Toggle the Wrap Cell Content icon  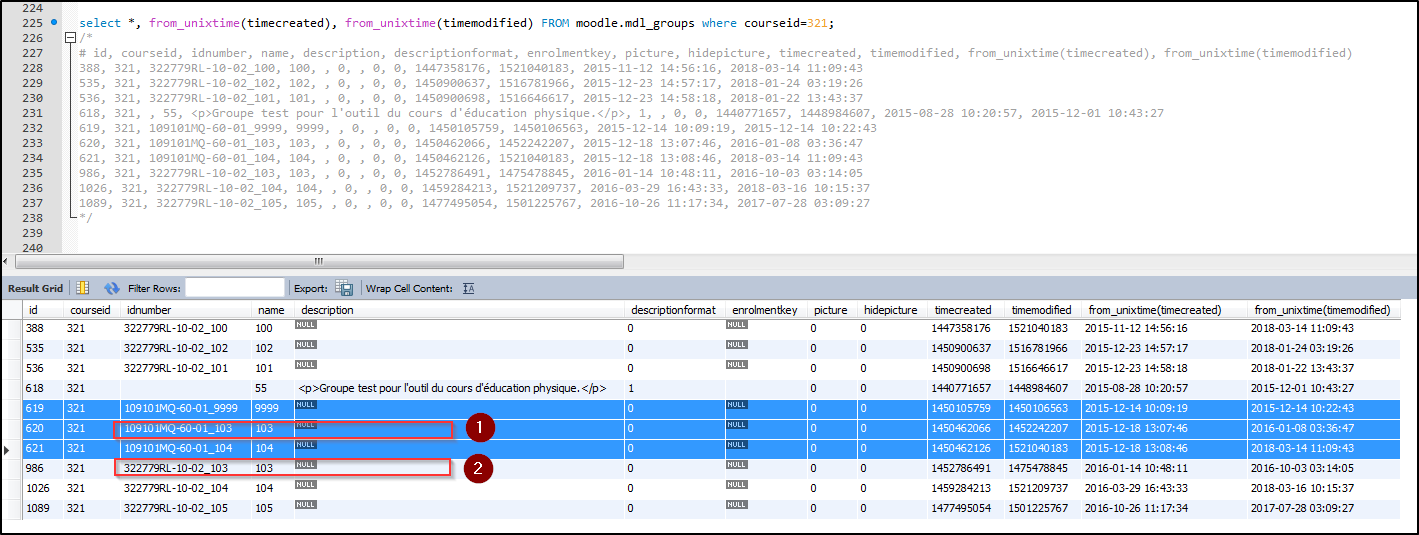coord(467,288)
